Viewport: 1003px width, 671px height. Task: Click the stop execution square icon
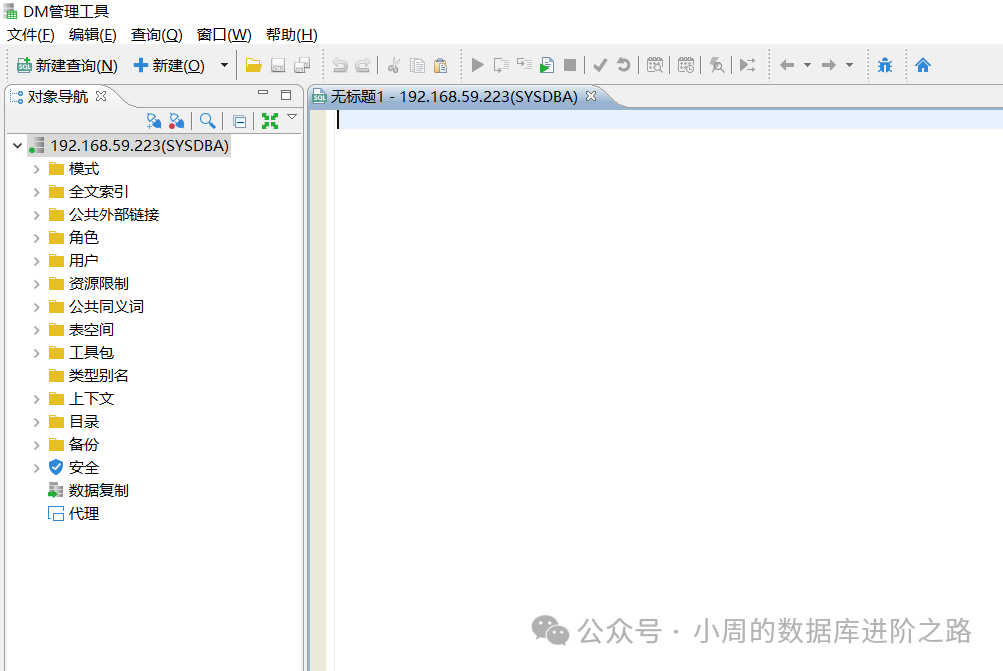pos(570,65)
